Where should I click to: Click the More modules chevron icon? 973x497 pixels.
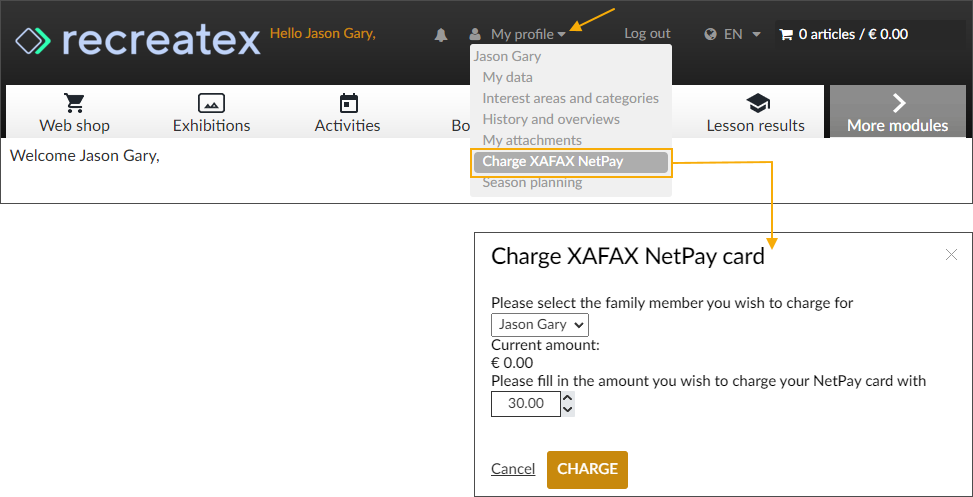coord(899,104)
